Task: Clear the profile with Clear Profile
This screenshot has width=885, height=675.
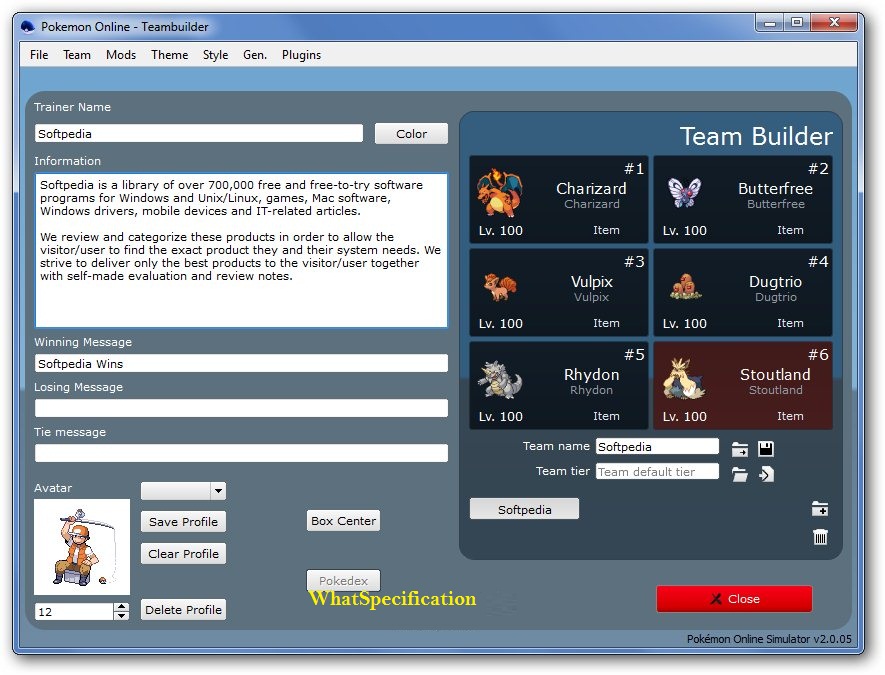Action: point(183,553)
